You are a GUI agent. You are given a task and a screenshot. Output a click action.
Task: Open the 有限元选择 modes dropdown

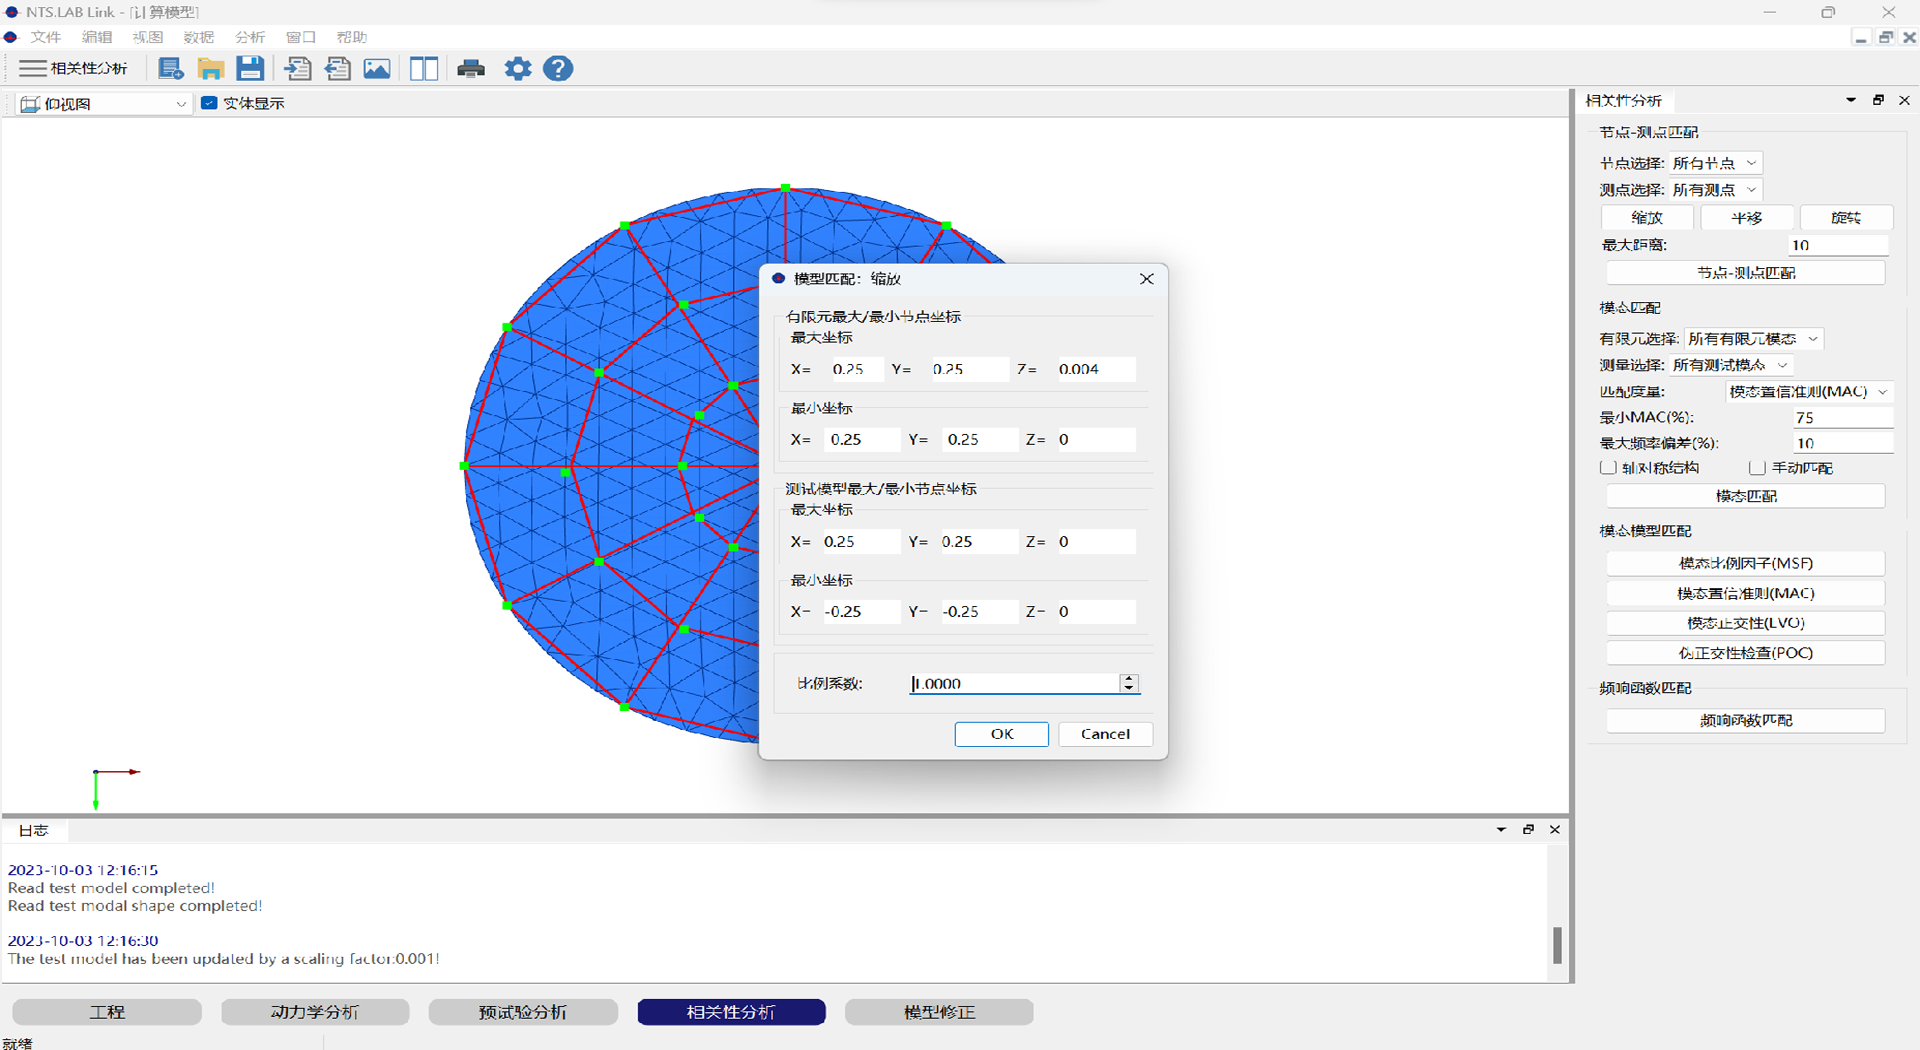coord(1754,339)
